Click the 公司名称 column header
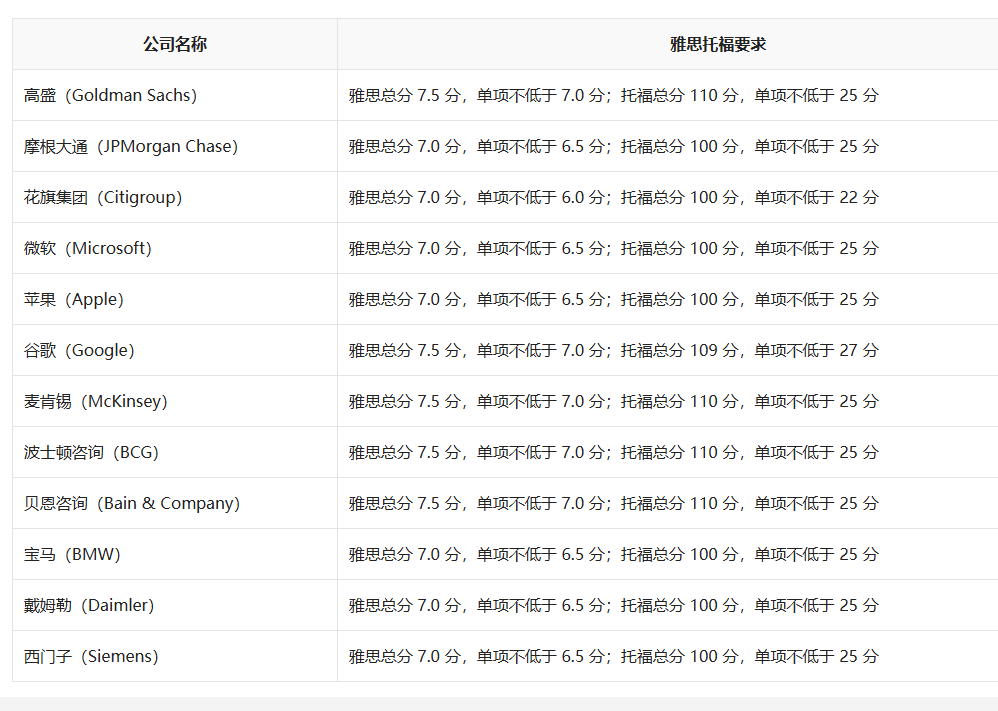This screenshot has height=711, width=998. (x=175, y=44)
